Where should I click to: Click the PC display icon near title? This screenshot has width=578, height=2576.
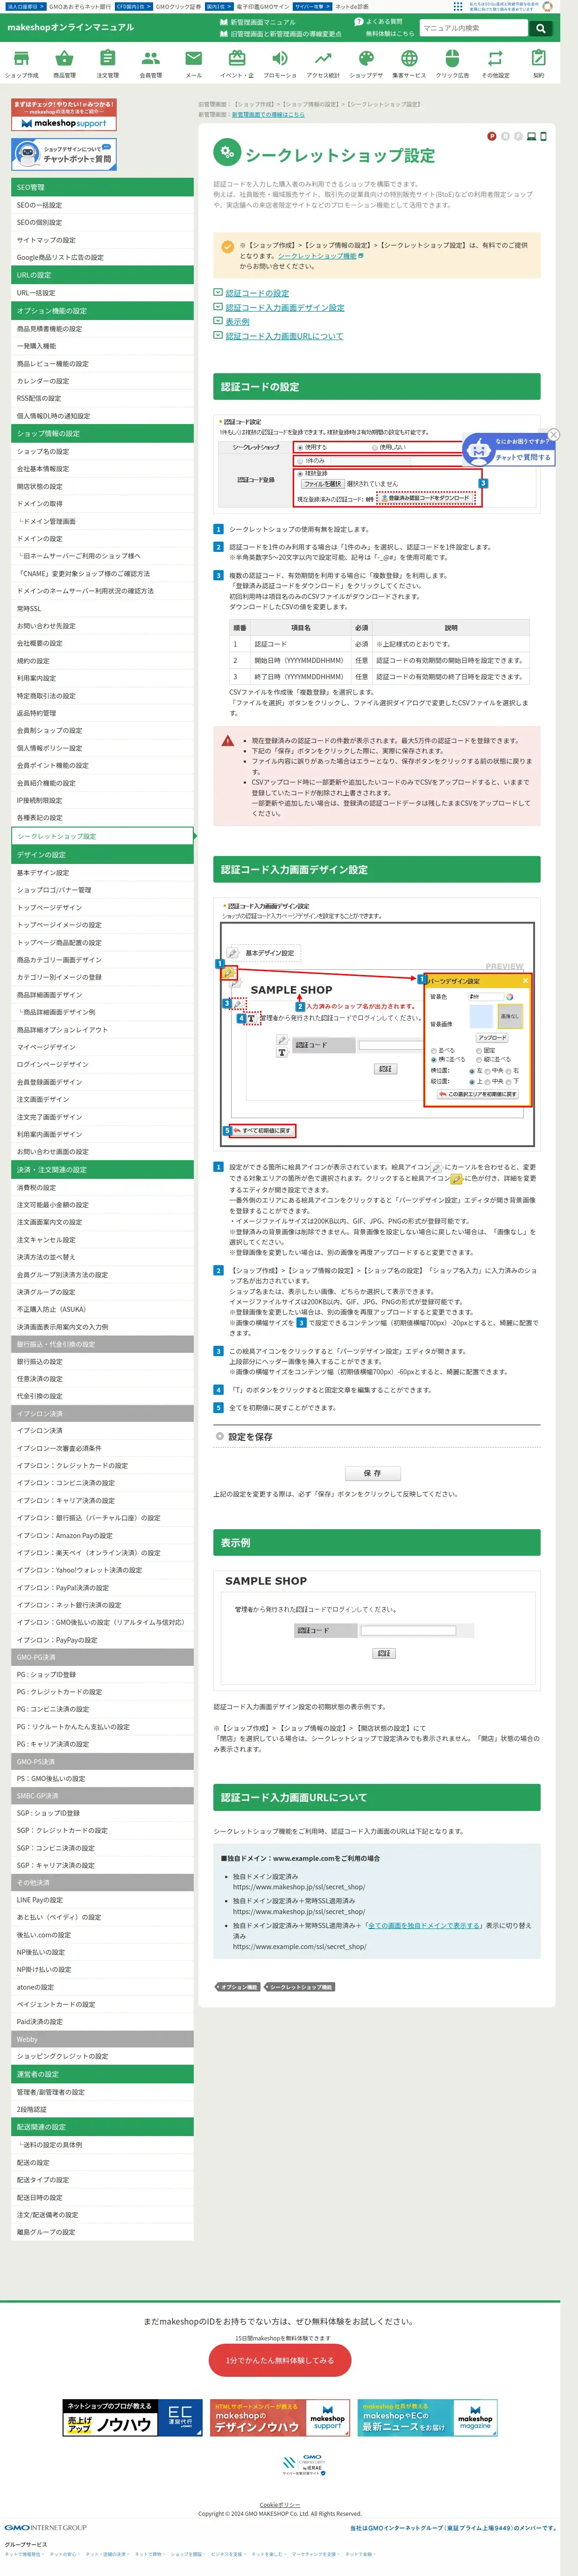click(x=531, y=136)
